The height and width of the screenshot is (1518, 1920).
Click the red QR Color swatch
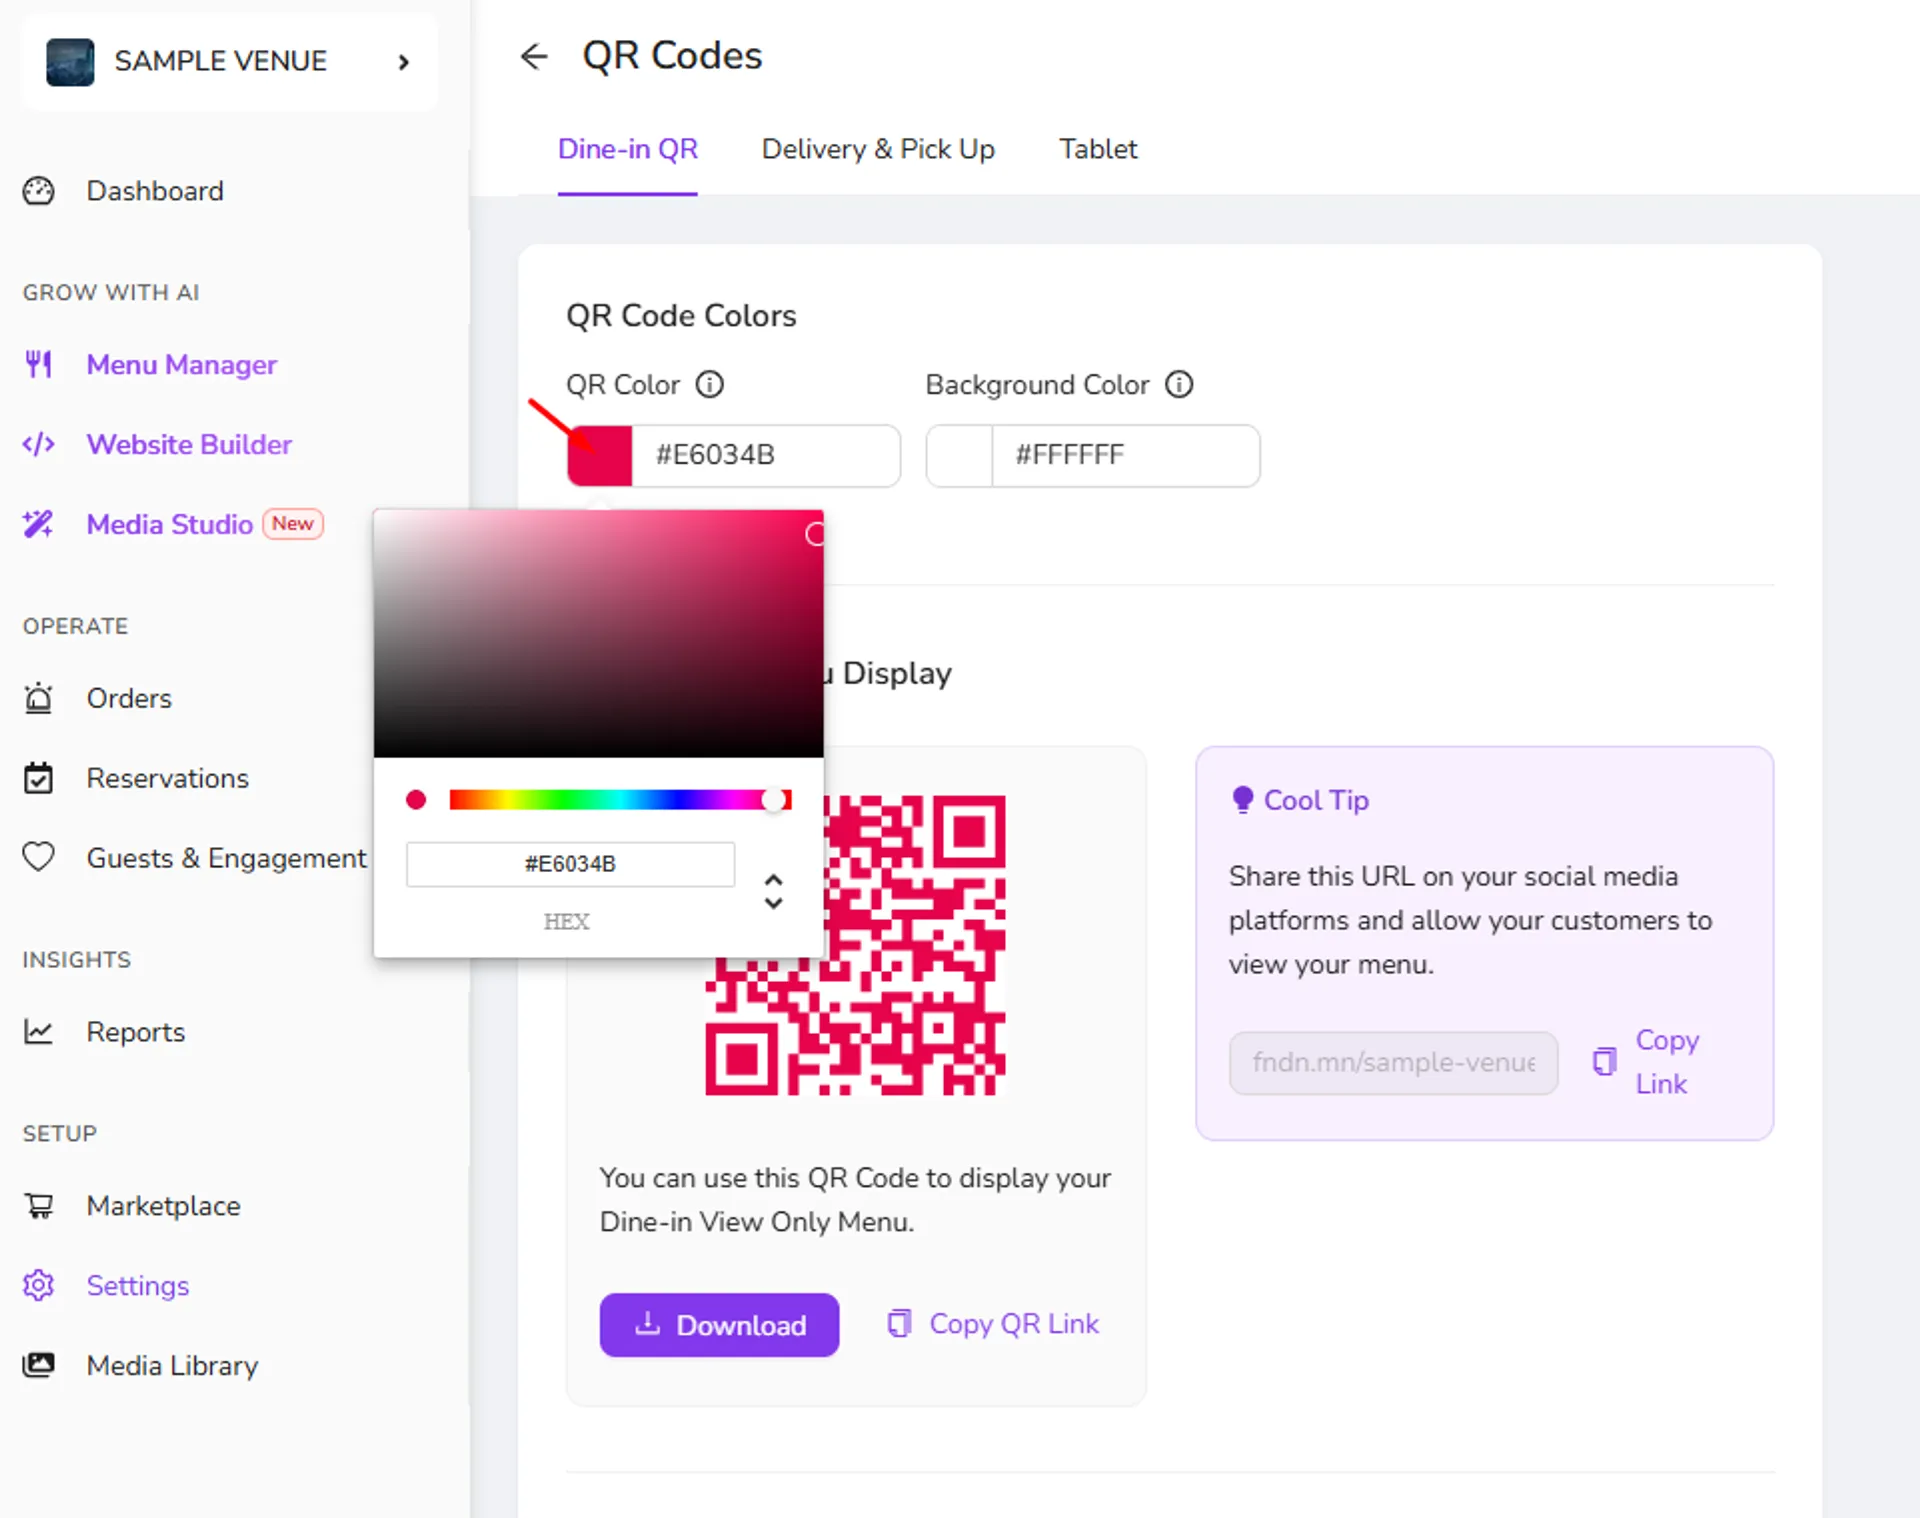pos(600,456)
